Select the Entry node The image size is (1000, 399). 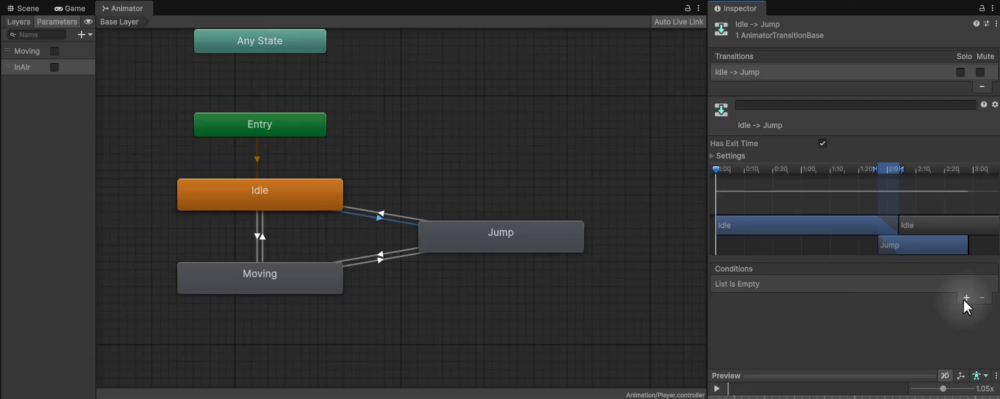coord(260,124)
